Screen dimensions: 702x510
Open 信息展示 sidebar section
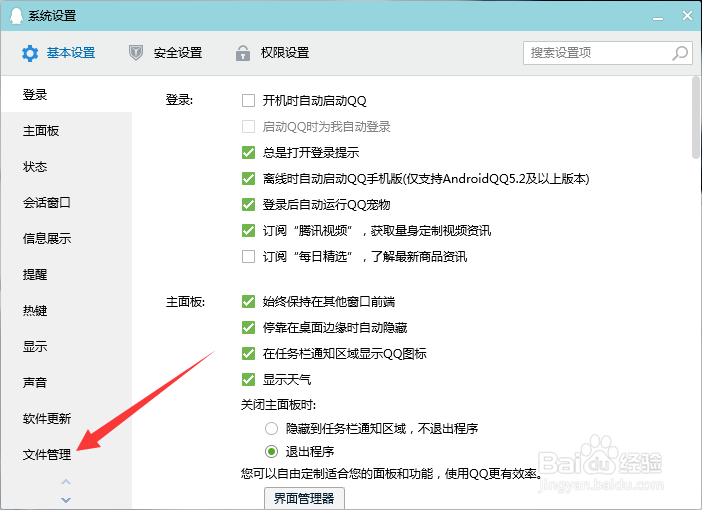(66, 238)
